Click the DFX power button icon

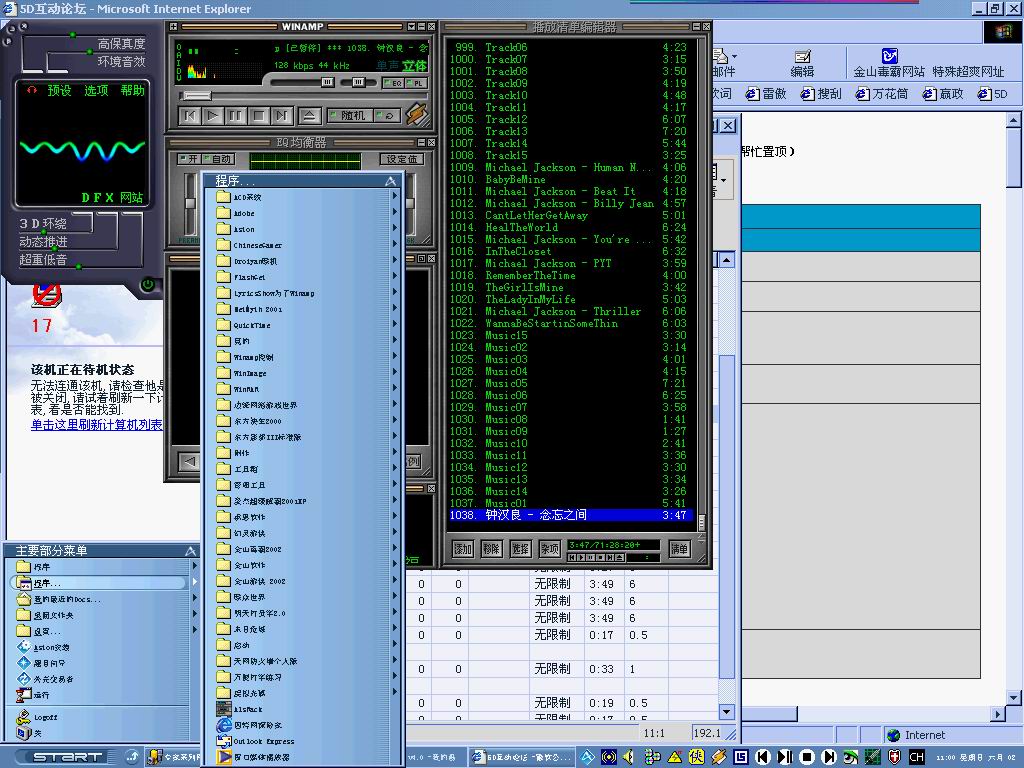click(x=149, y=284)
